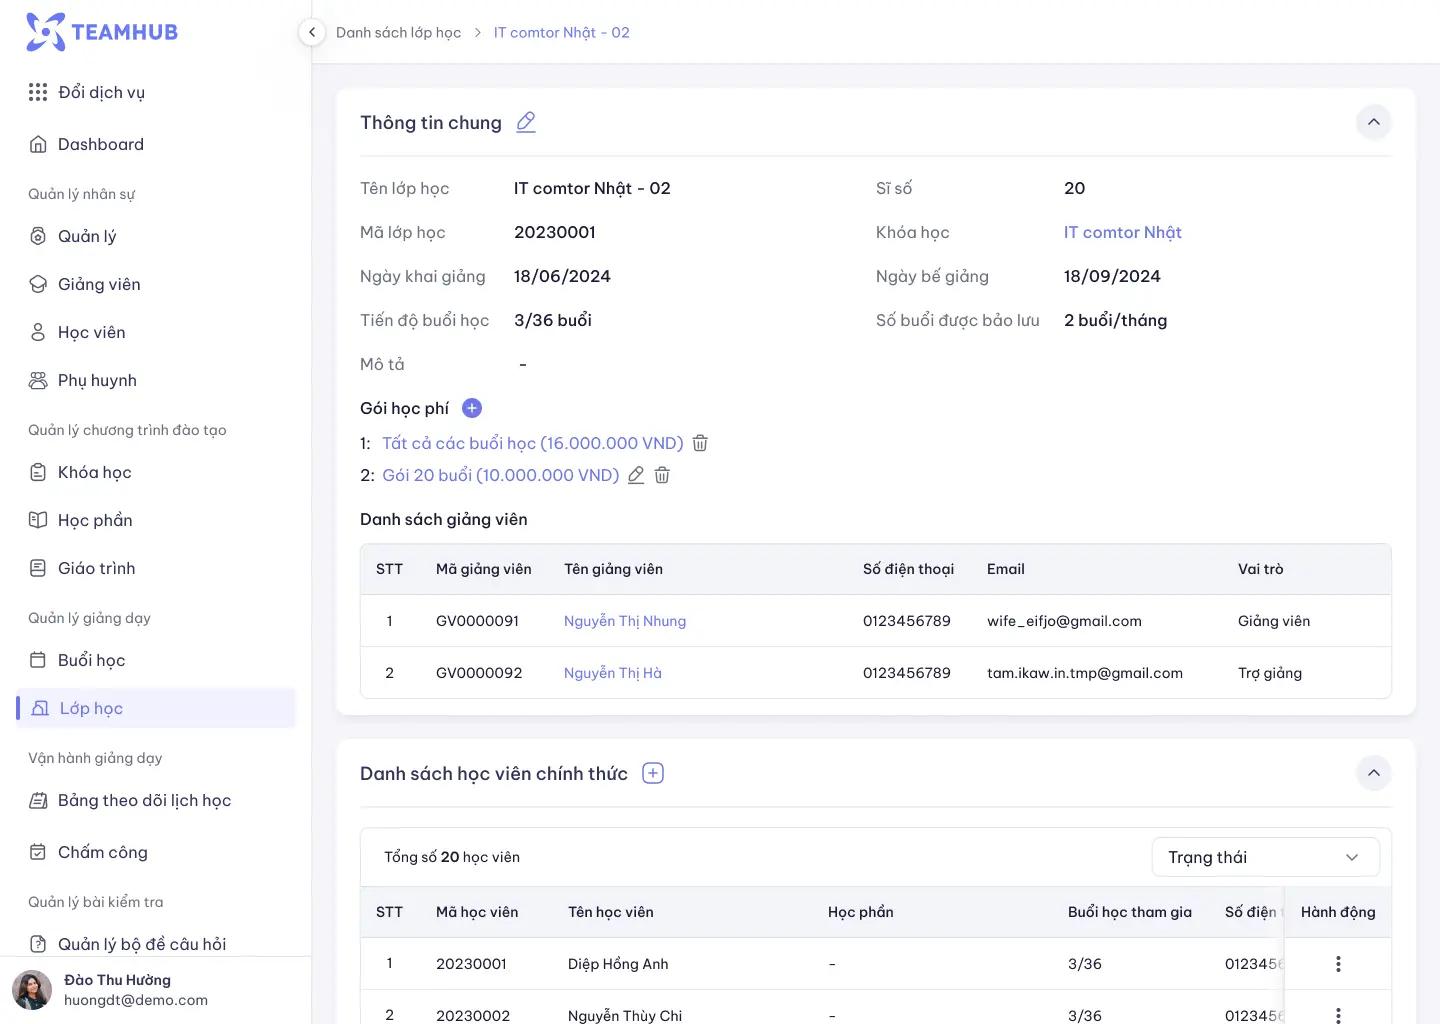Screen dimensions: 1440x1024
Task: Click the Dashboard home icon
Action: tap(38, 144)
